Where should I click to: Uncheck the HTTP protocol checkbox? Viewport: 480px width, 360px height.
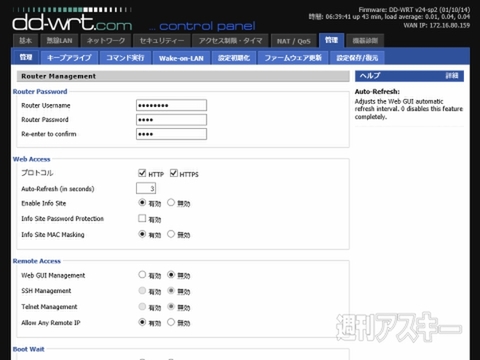coord(142,173)
